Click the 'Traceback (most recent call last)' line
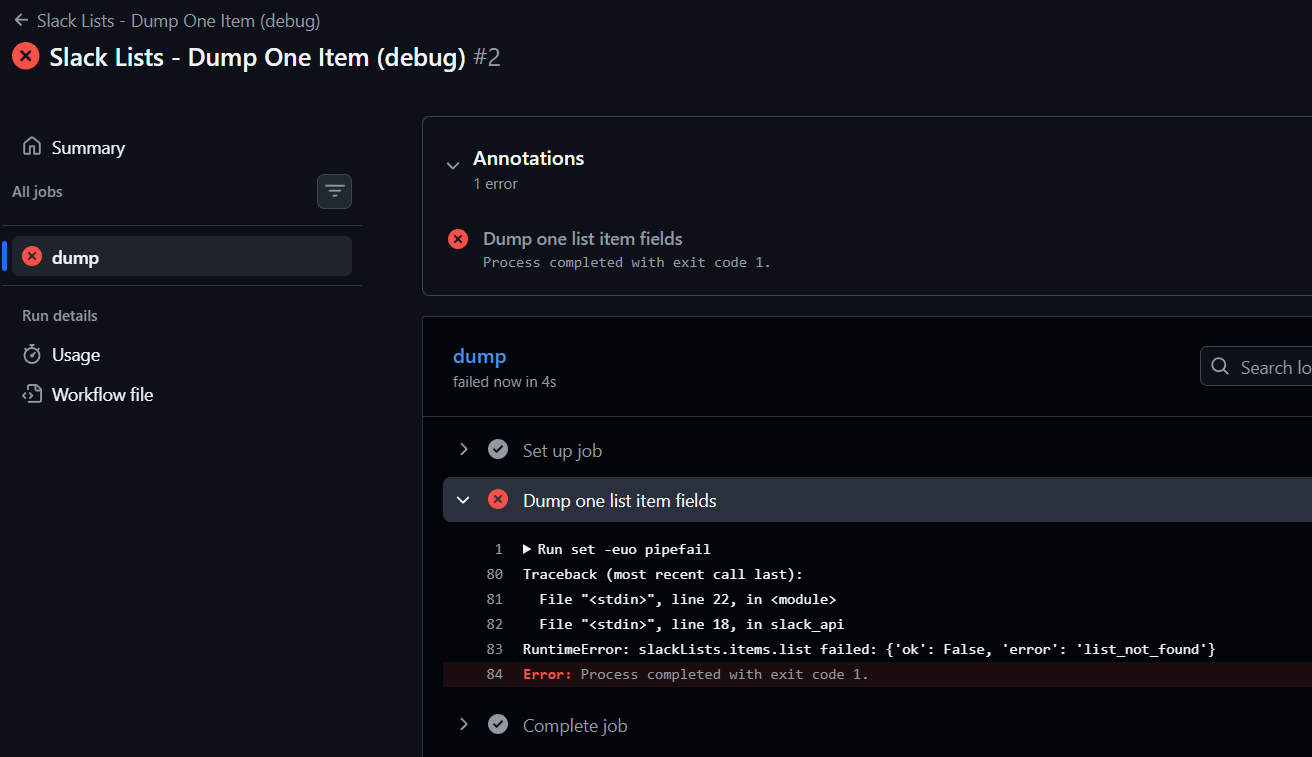1312x757 pixels. tap(663, 574)
